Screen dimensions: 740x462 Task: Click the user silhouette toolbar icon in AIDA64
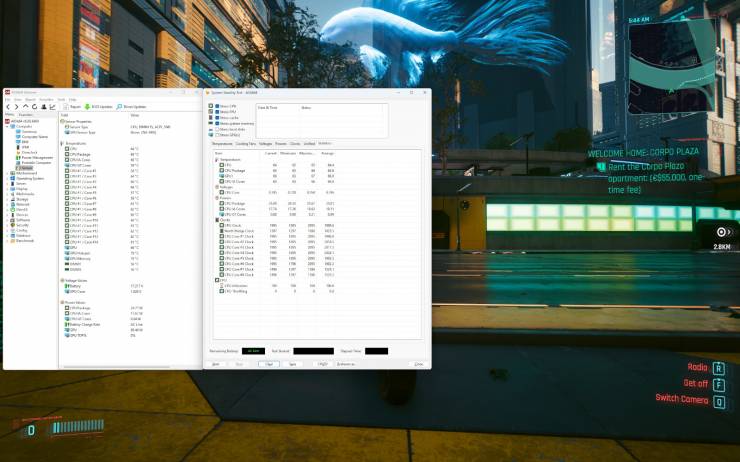tap(43, 107)
